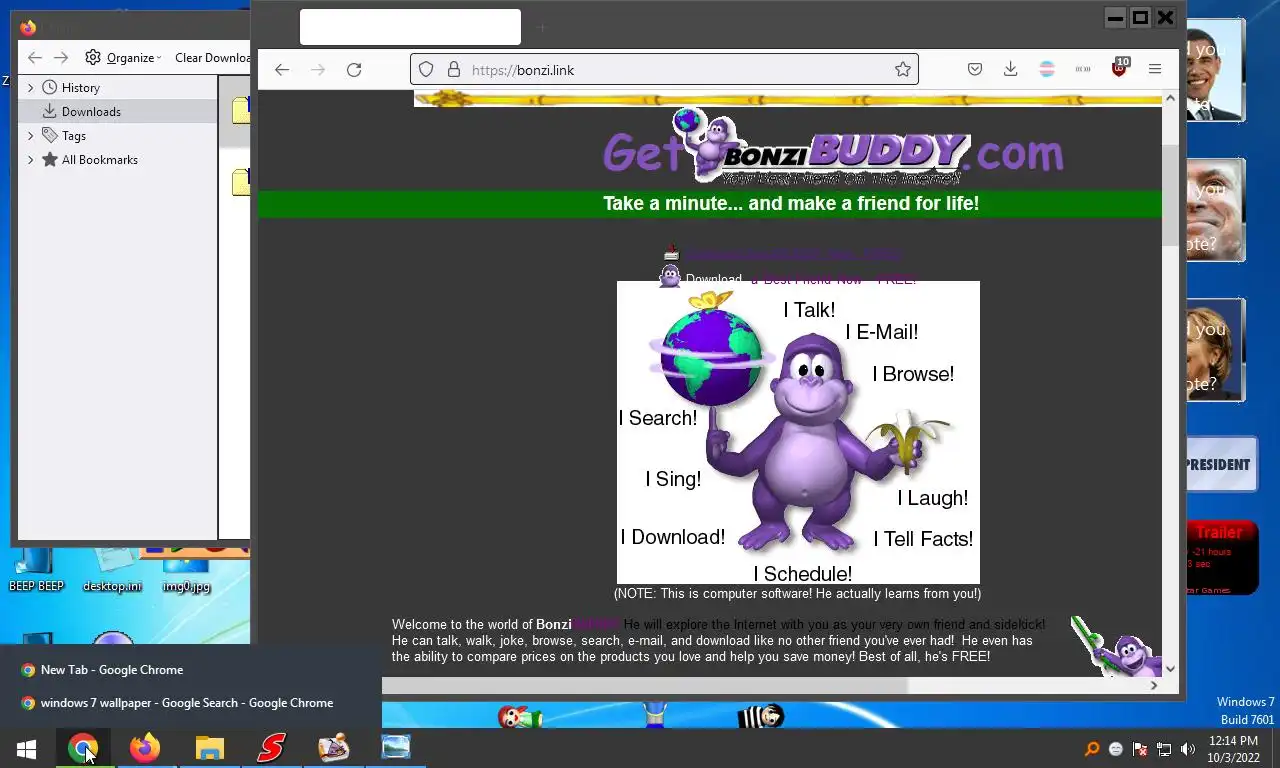Click the volume speaker tray icon
The width and height of the screenshot is (1280, 768).
tap(1188, 749)
